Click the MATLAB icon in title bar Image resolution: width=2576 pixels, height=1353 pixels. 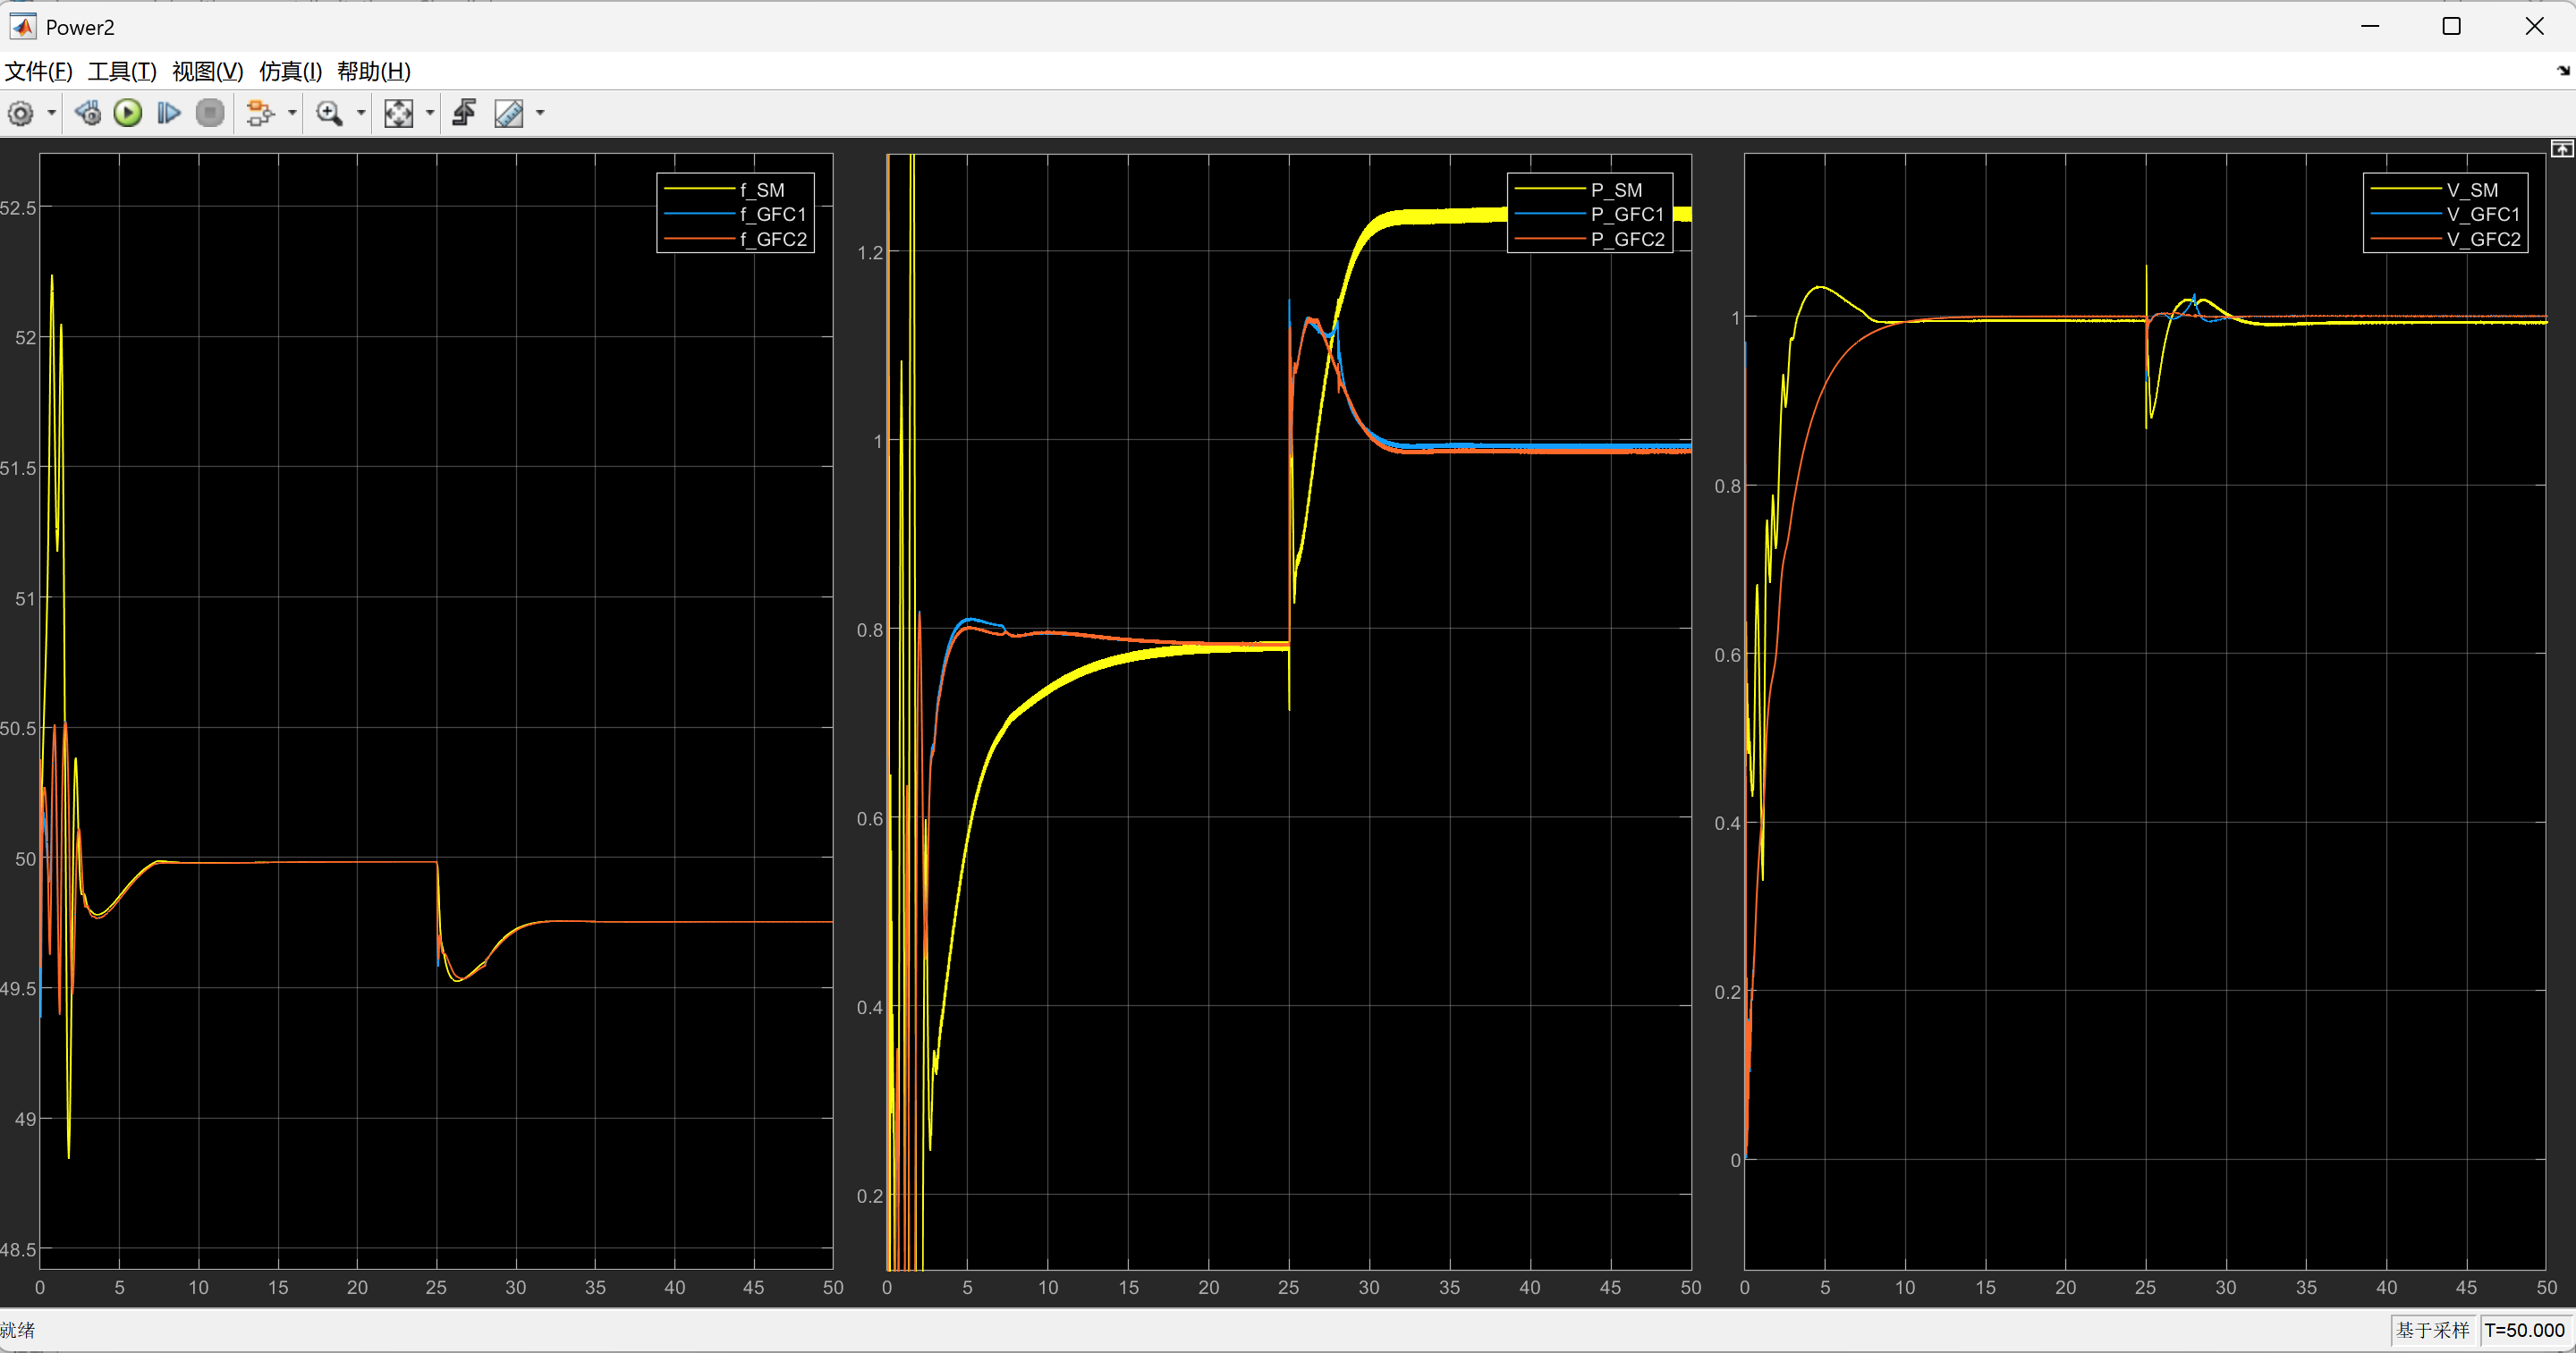click(x=23, y=27)
